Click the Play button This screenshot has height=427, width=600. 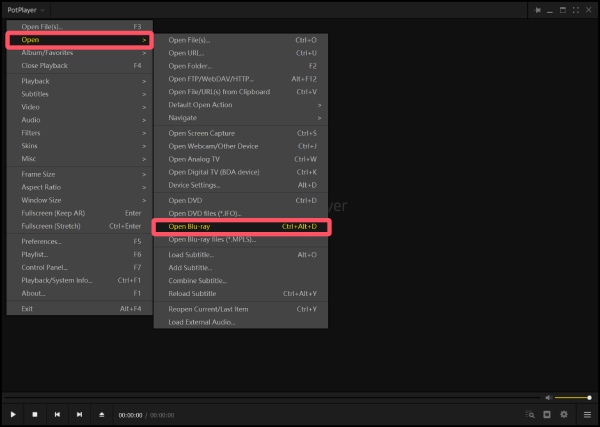click(13, 414)
